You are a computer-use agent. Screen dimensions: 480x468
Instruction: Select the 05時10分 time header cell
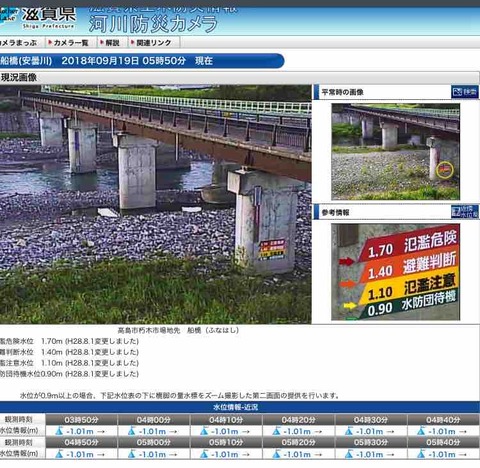pyautogui.click(x=226, y=442)
